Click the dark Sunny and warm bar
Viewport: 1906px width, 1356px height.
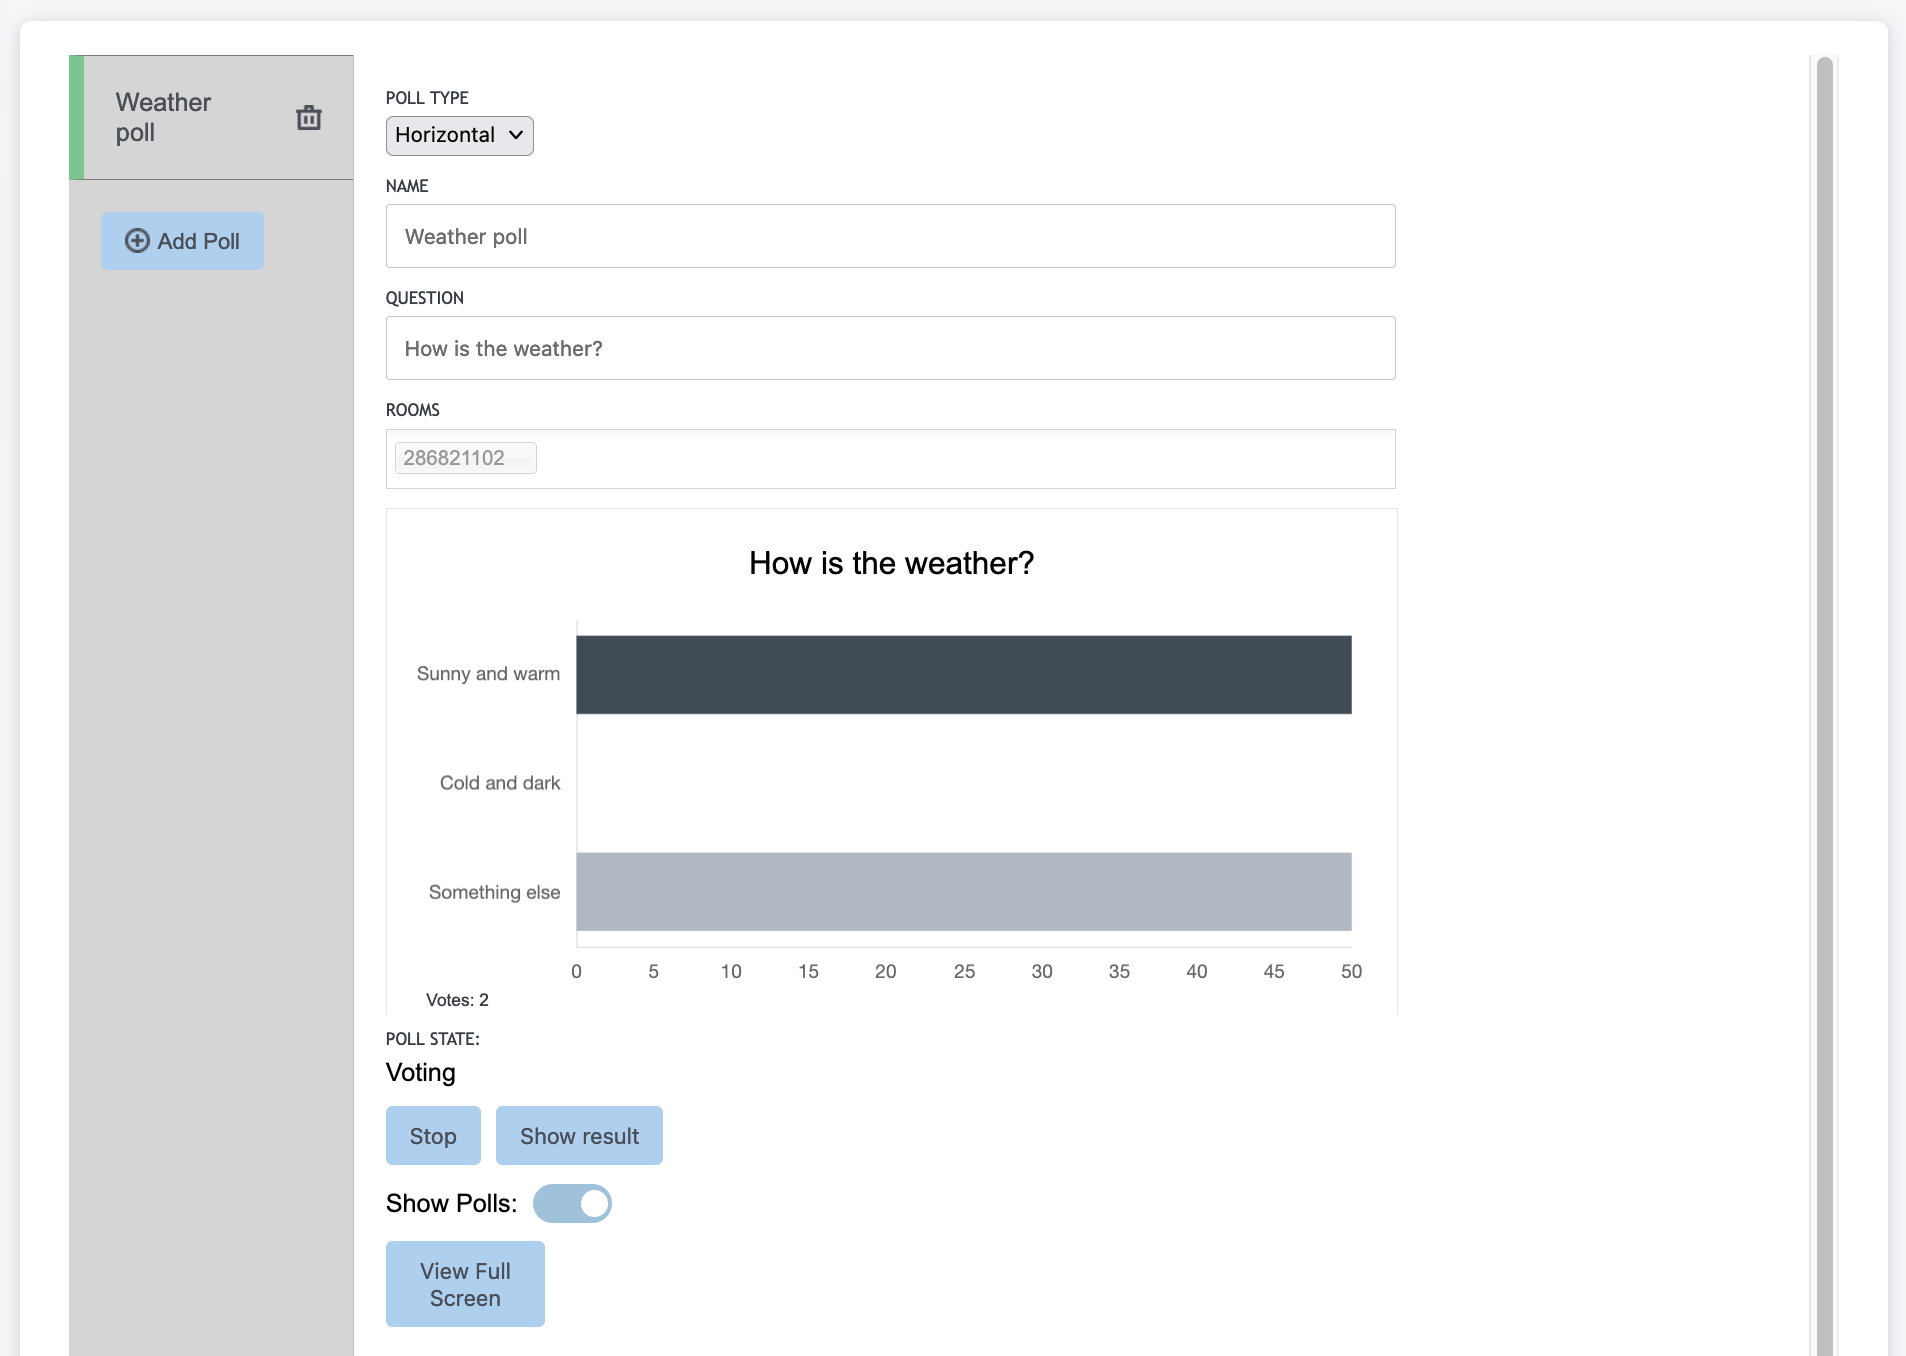[963, 675]
